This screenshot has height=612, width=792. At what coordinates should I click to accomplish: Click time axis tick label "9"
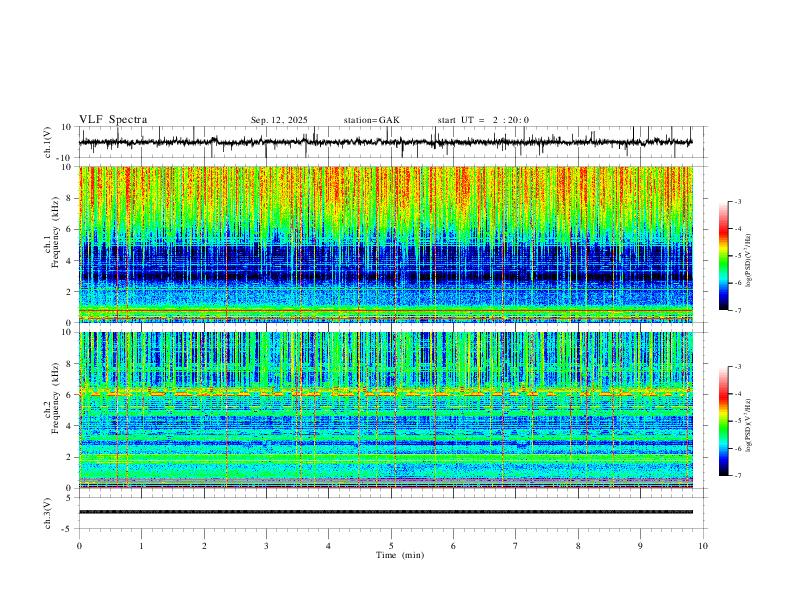coord(640,546)
